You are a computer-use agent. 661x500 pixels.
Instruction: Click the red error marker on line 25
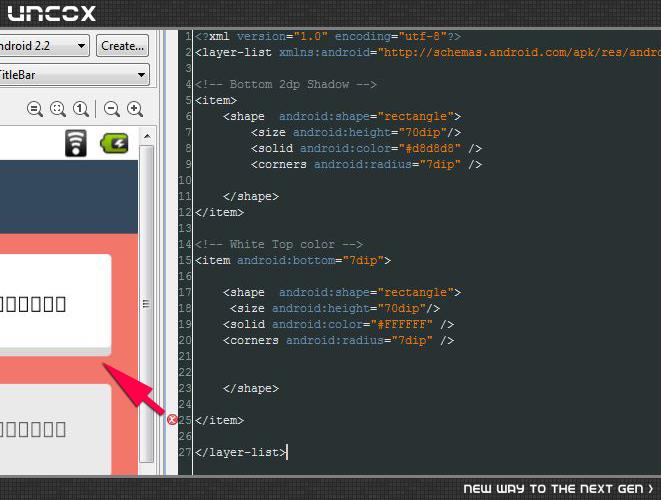[x=172, y=419]
